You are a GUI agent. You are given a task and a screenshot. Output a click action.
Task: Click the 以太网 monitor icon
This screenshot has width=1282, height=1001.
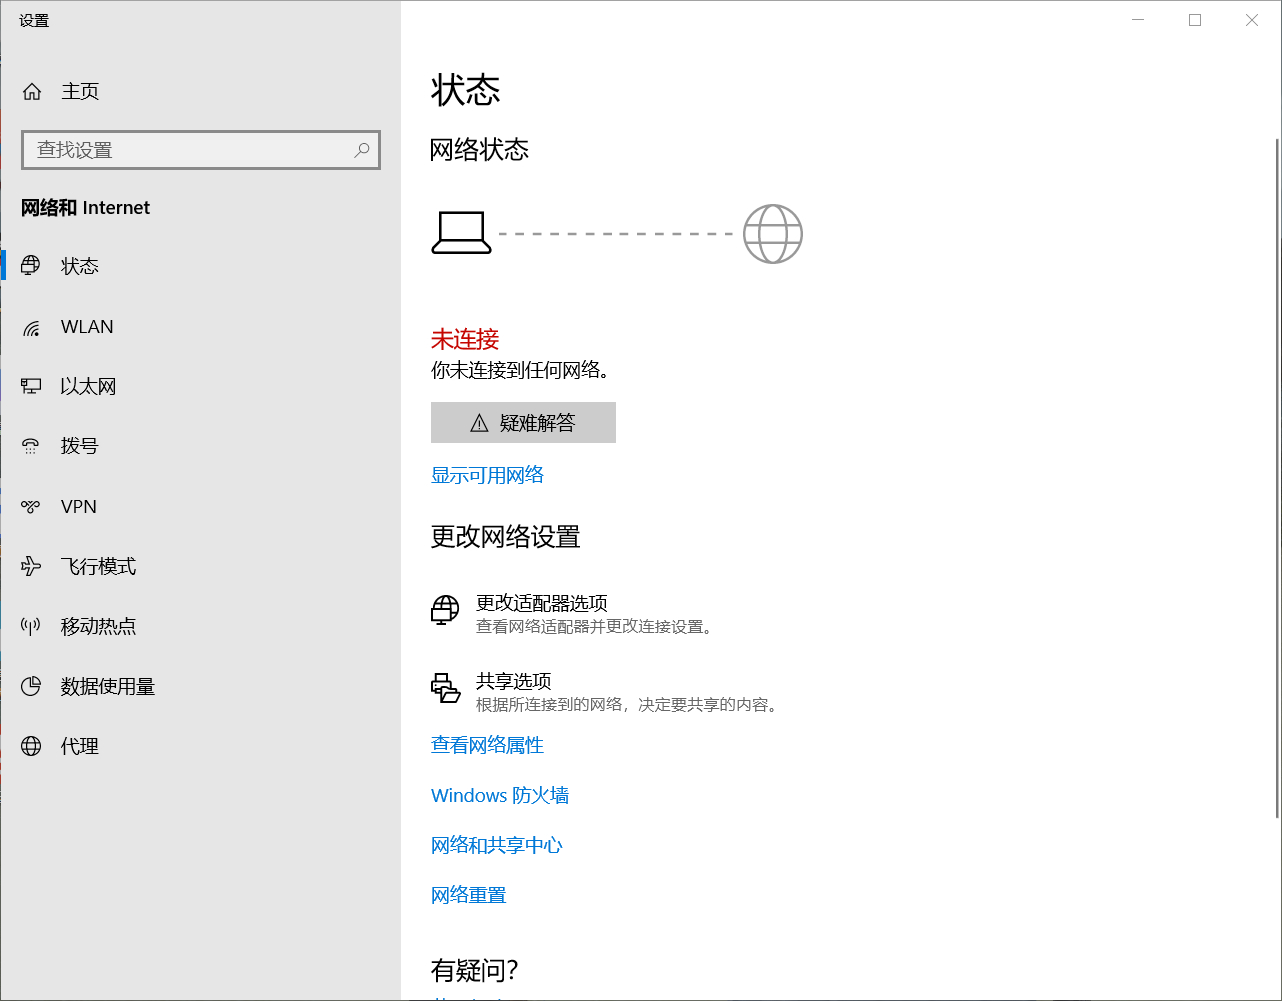(x=31, y=386)
